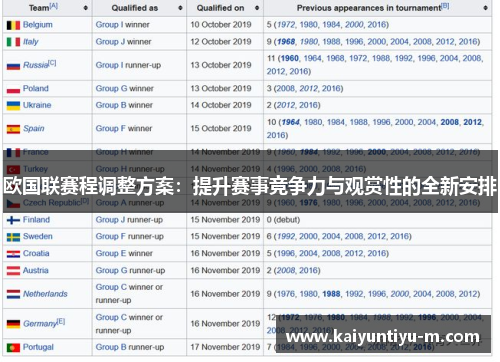
Task: Follow Group B link in Ukraine row
Action: [x=111, y=105]
